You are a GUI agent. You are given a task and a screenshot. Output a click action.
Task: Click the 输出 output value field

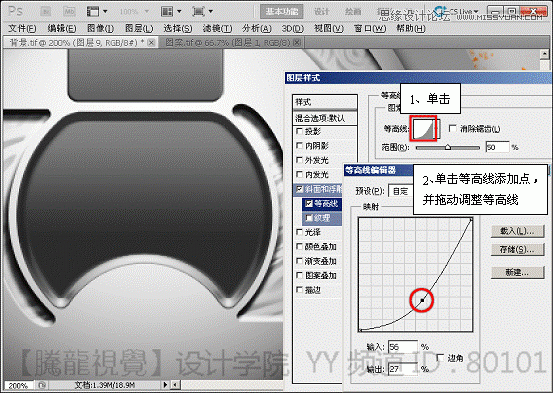403,369
